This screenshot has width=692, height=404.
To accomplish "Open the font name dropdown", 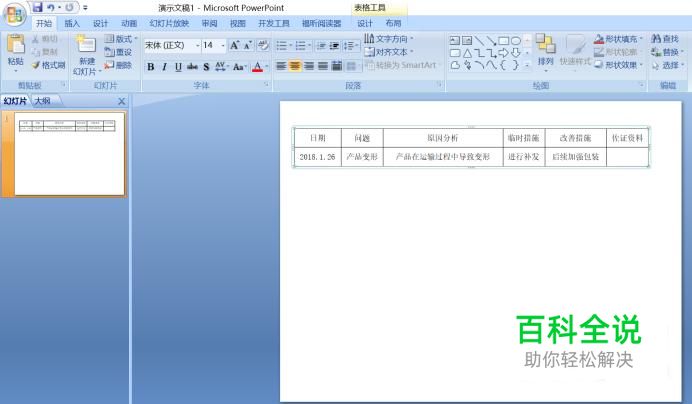I will (197, 45).
